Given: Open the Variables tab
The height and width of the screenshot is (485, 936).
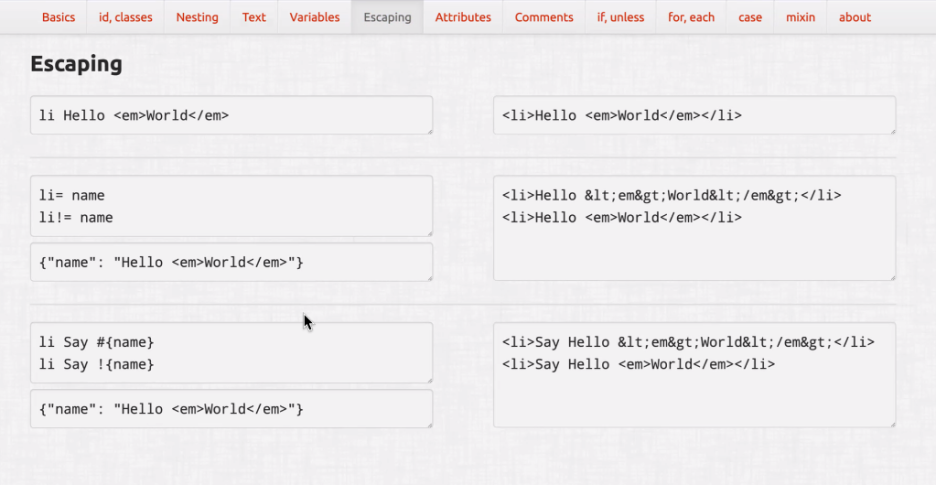Looking at the screenshot, I should pyautogui.click(x=315, y=17).
